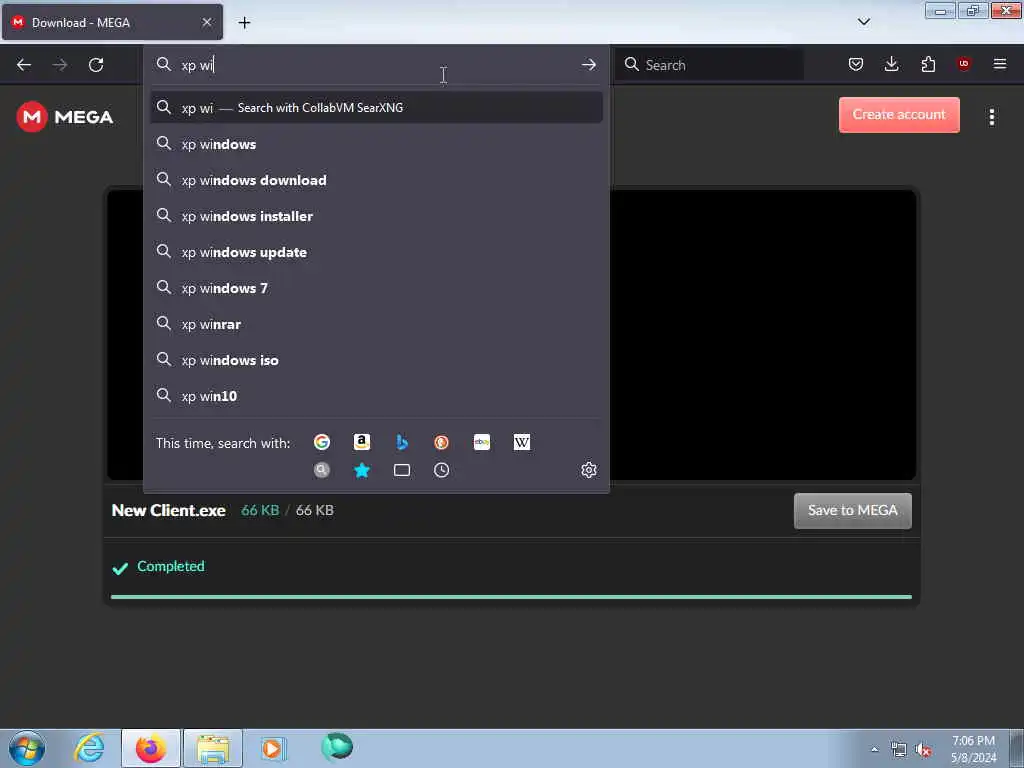The width and height of the screenshot is (1024, 768).
Task: Click the uBlock Origin toolbar icon
Action: (963, 63)
